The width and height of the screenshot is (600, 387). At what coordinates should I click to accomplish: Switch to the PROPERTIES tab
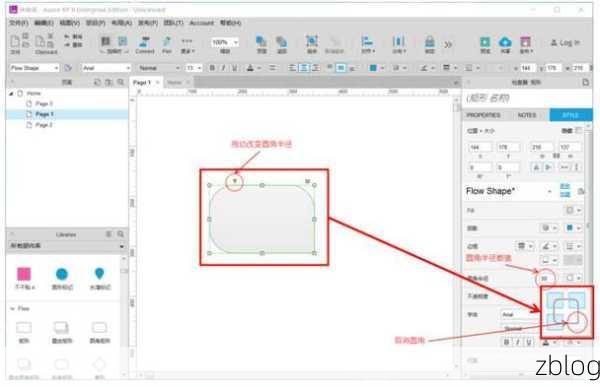point(483,115)
